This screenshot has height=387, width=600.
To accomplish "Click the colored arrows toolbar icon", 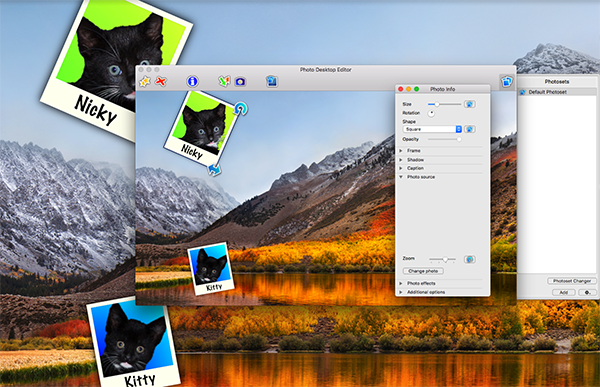I will pos(224,81).
